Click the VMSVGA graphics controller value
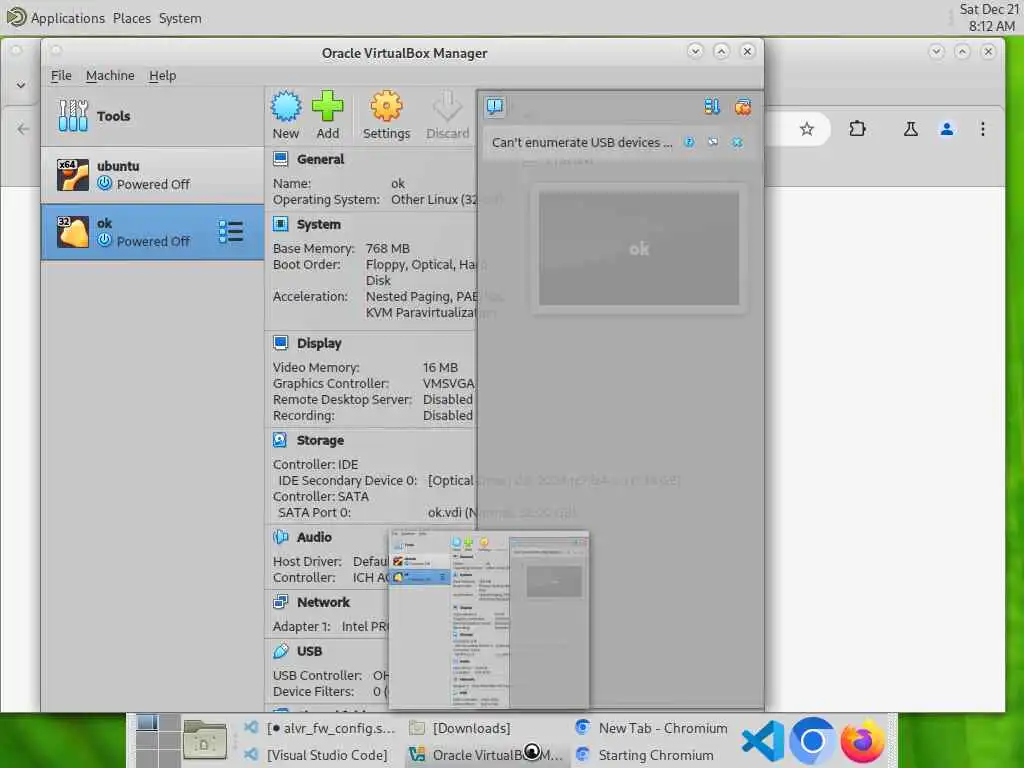 448,383
